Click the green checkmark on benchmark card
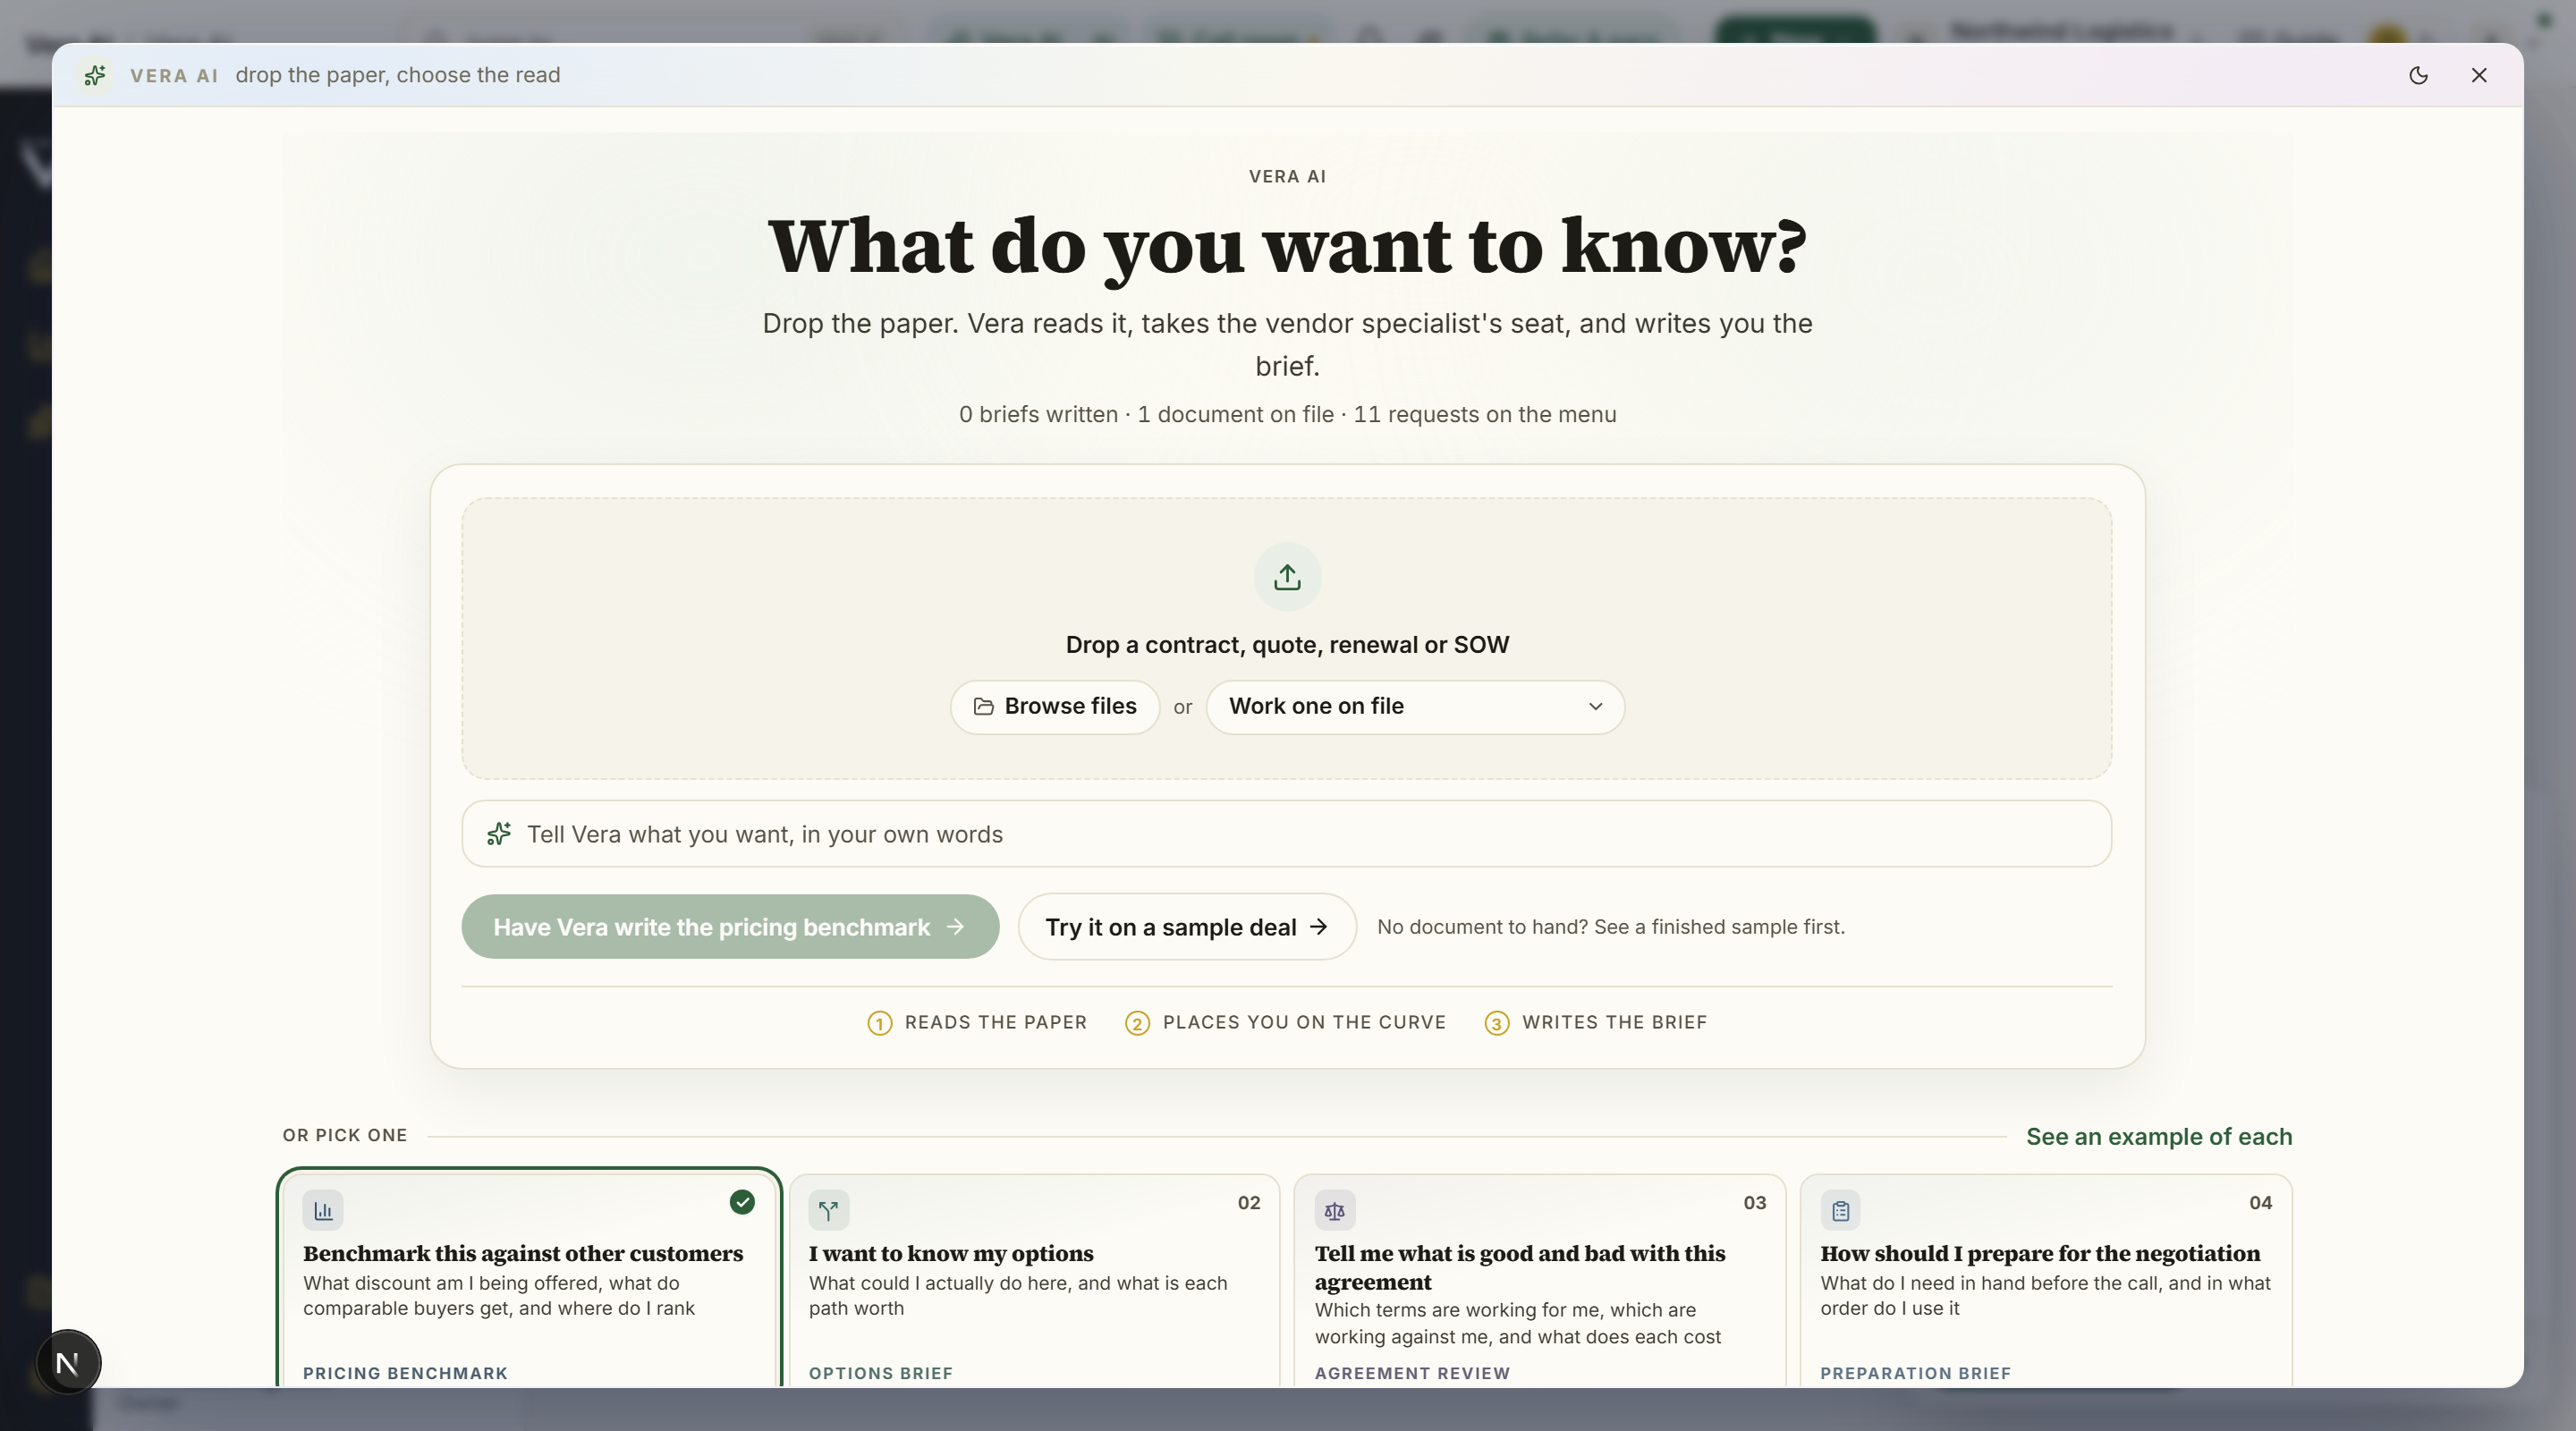 [742, 1202]
